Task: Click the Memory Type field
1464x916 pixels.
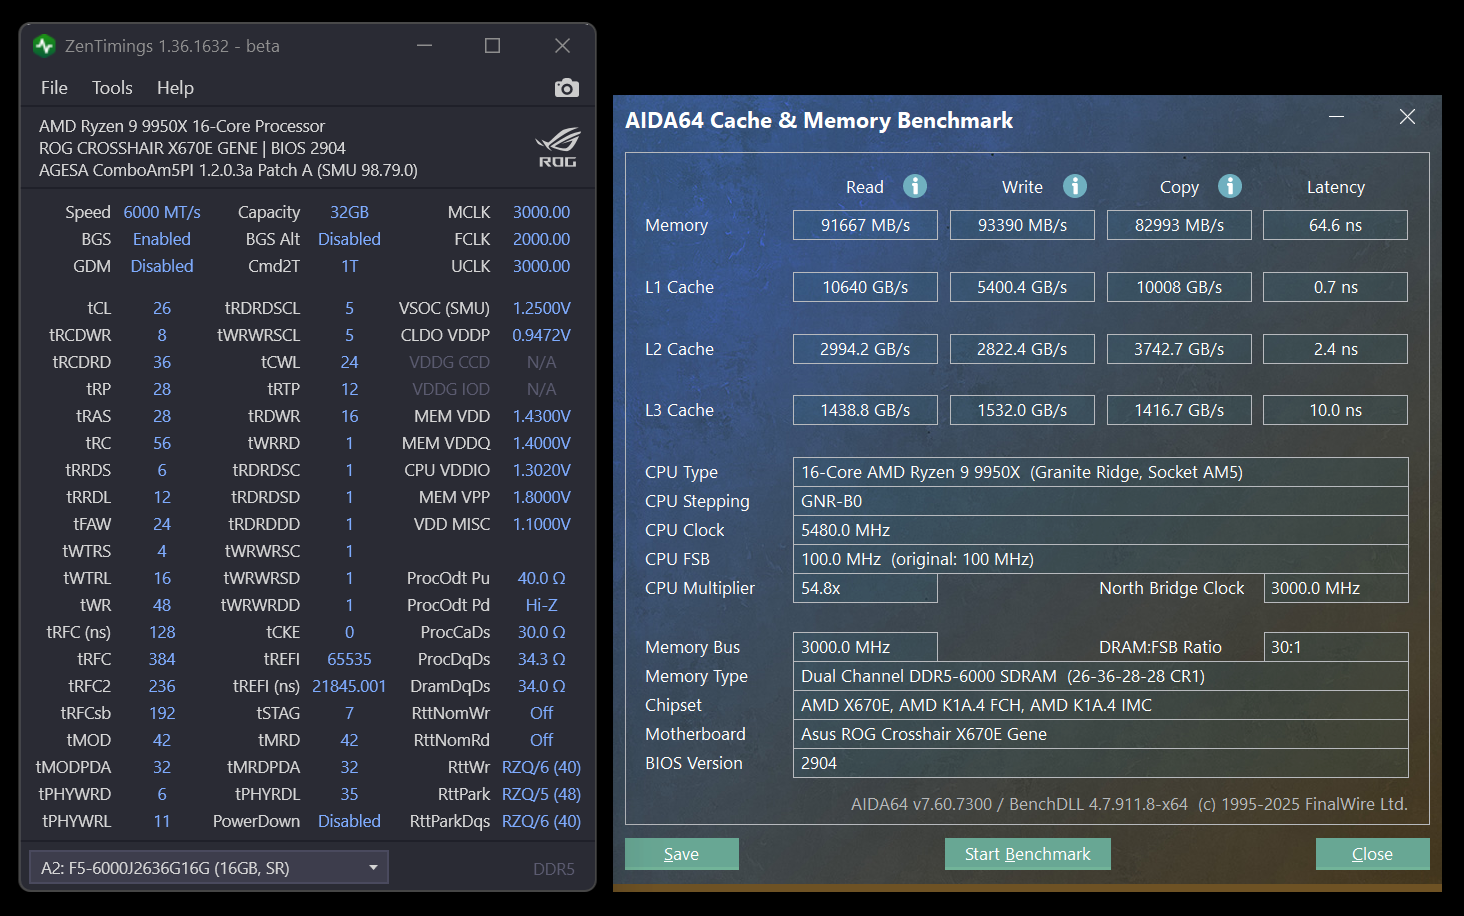Action: coord(1100,676)
